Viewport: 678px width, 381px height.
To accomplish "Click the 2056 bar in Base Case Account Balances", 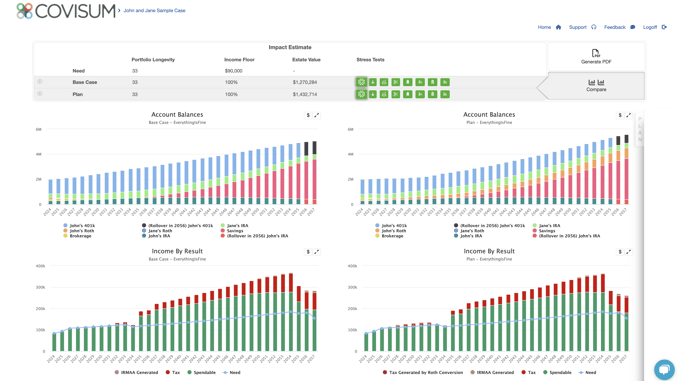I will (x=307, y=173).
